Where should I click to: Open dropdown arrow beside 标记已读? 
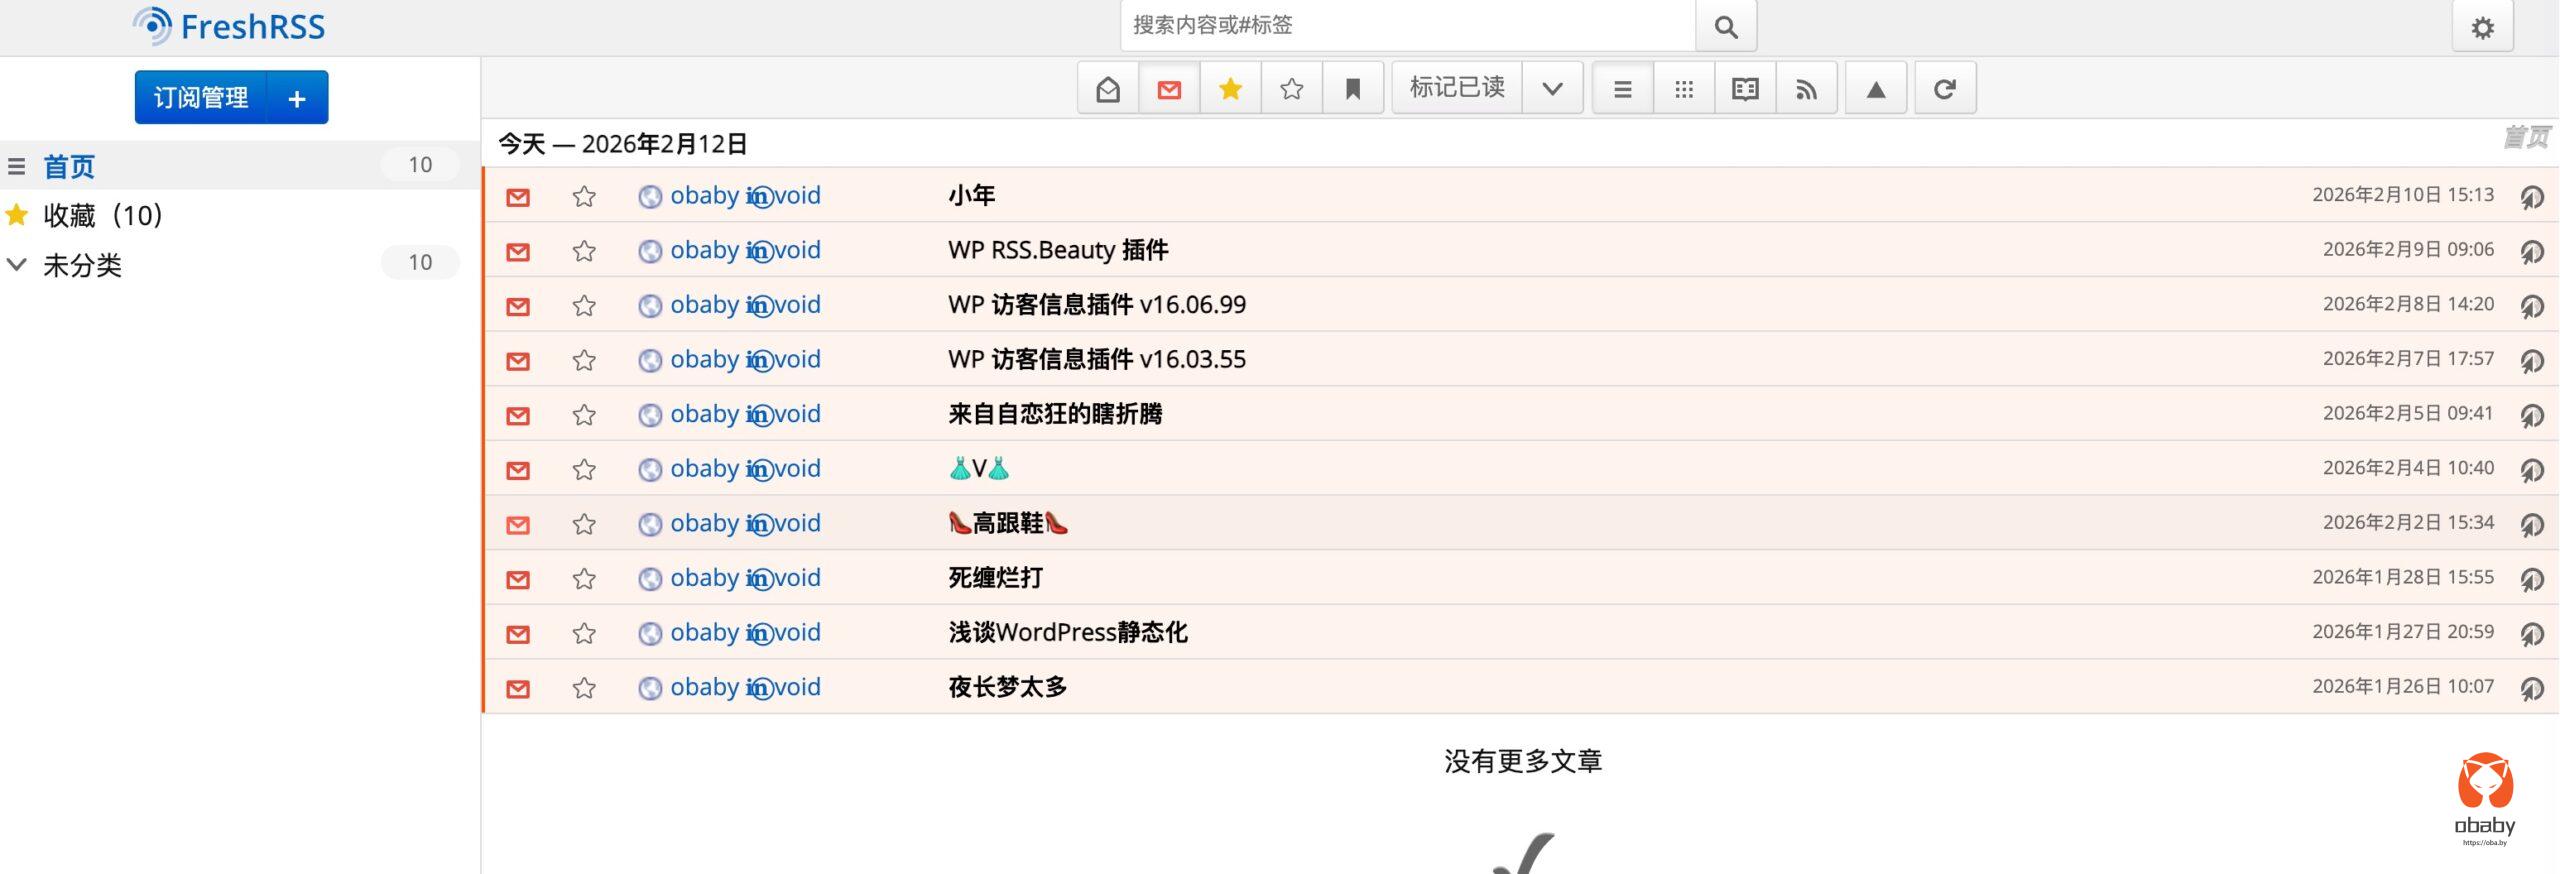click(x=1552, y=89)
